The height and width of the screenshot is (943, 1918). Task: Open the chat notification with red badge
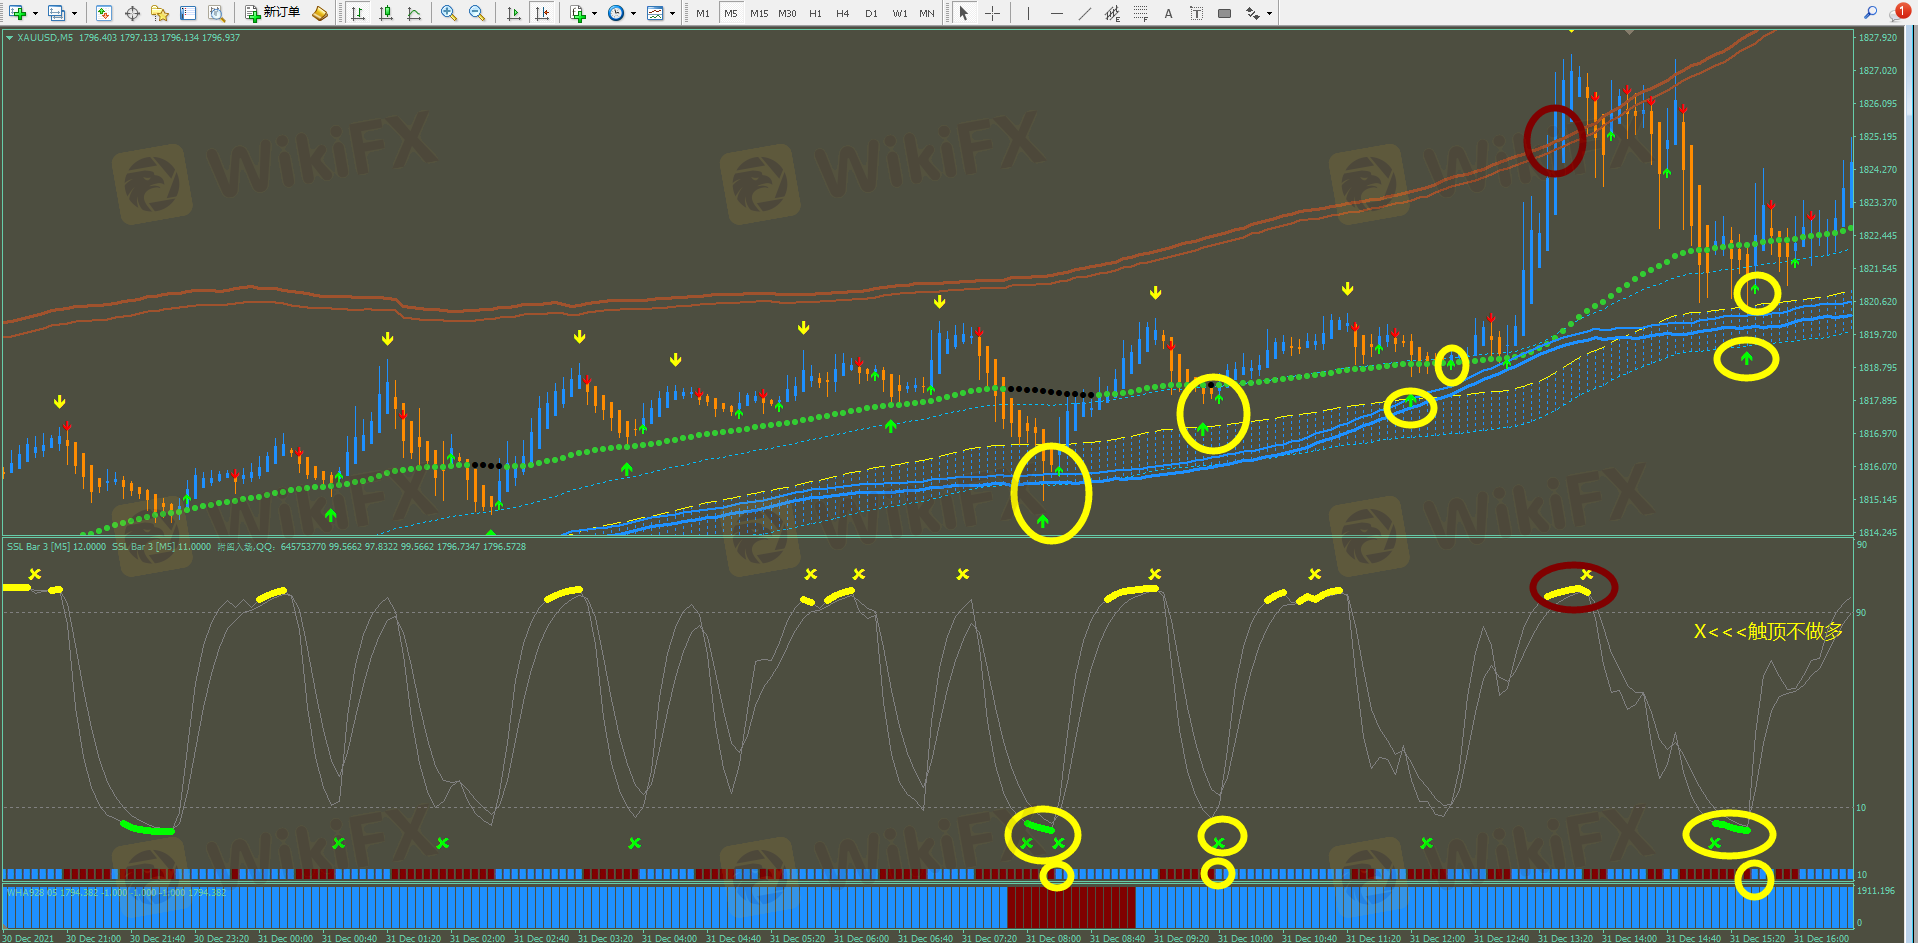[1899, 12]
